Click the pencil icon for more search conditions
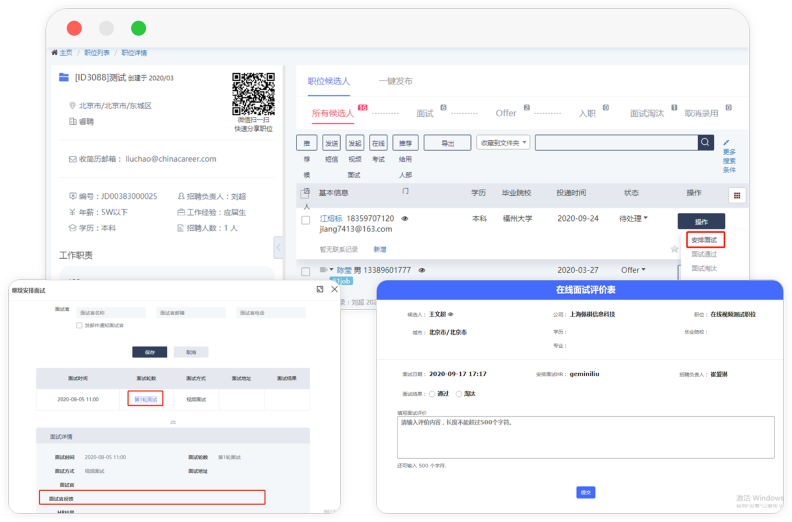The image size is (792, 522). [727, 143]
